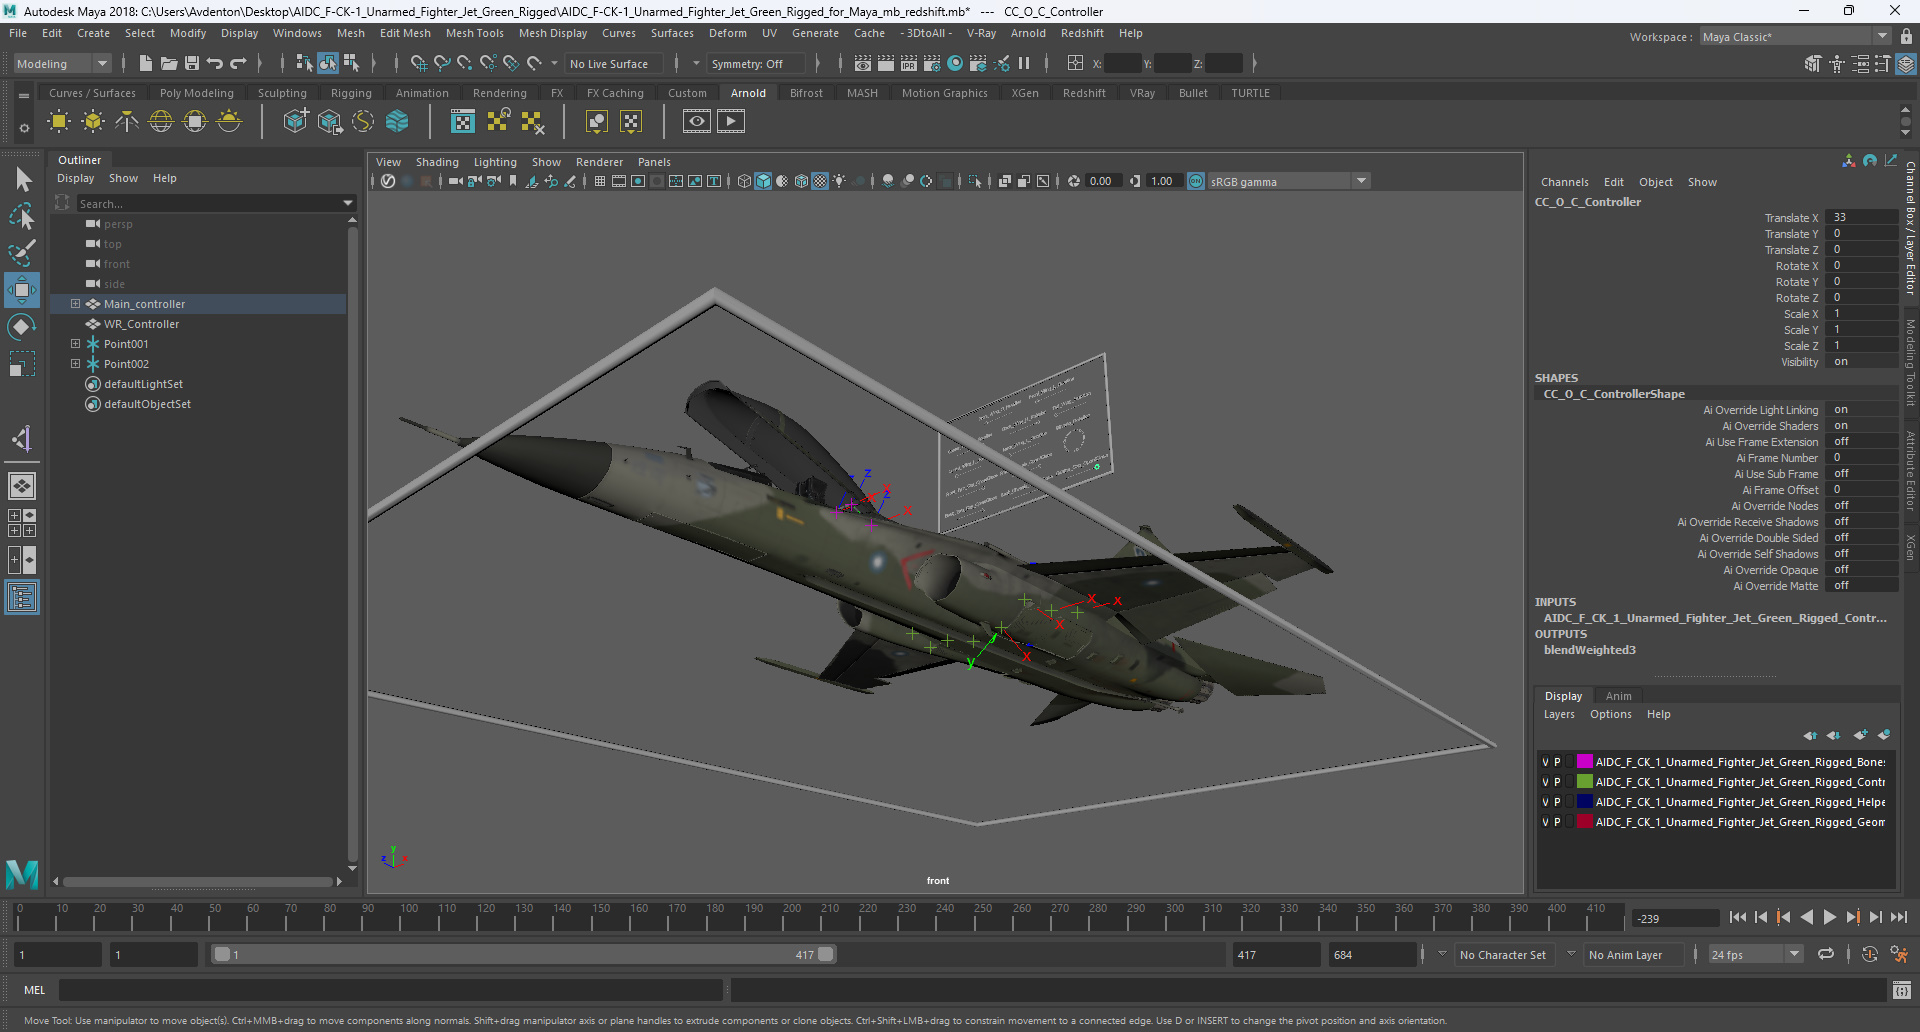Toggle use all lights bulb icon

840,181
